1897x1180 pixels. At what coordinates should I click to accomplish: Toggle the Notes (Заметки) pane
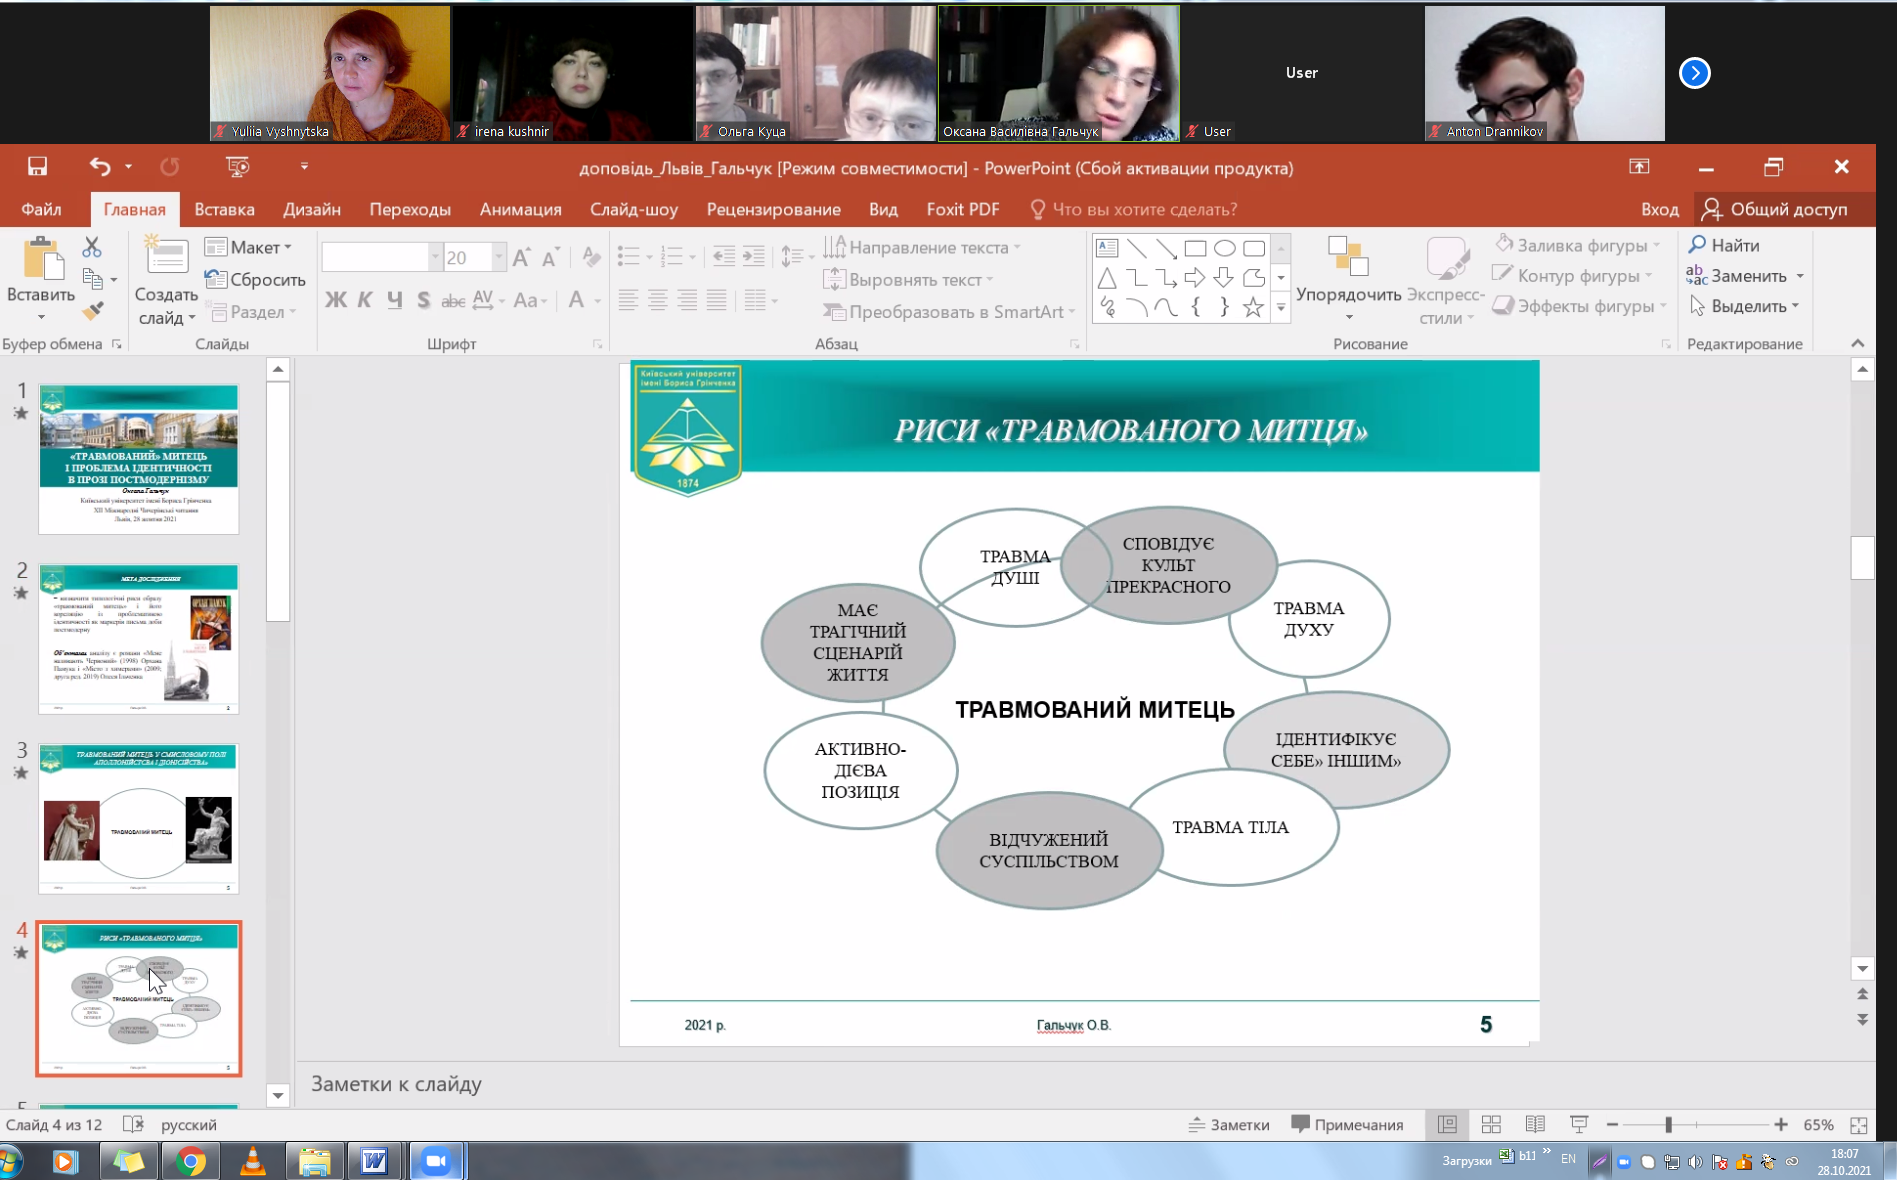[x=1228, y=1125]
